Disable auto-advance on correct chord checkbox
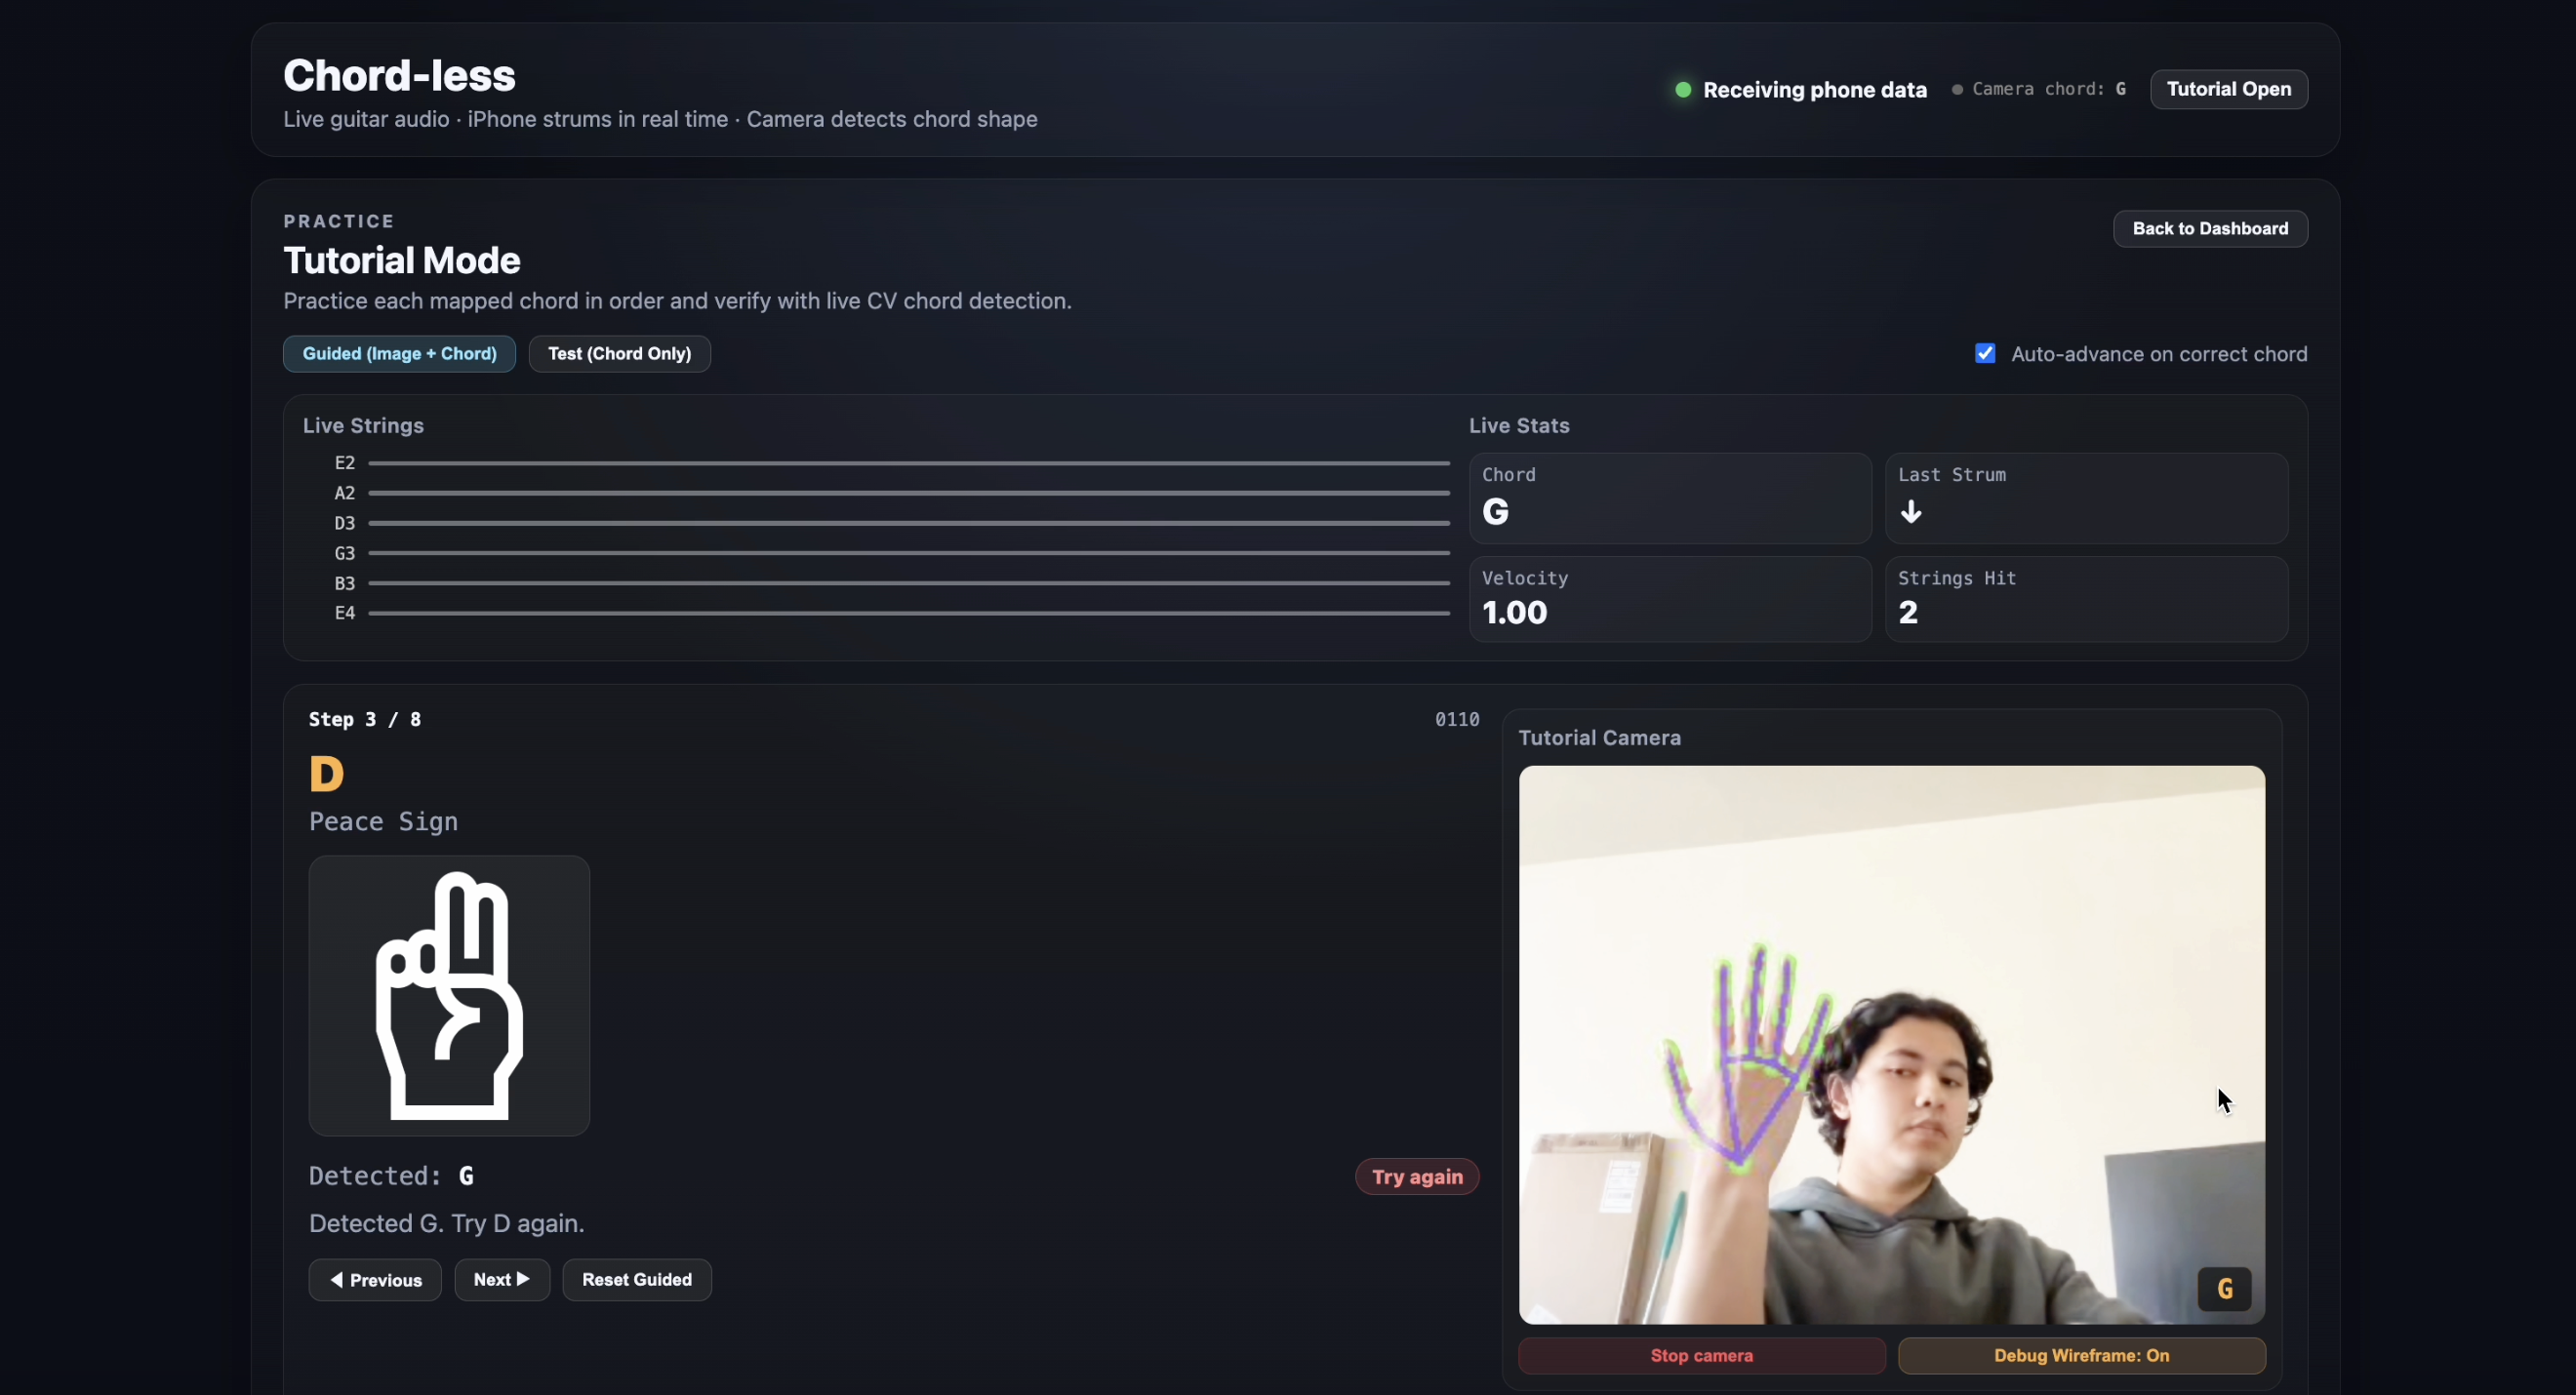The width and height of the screenshot is (2576, 1395). 1985,354
